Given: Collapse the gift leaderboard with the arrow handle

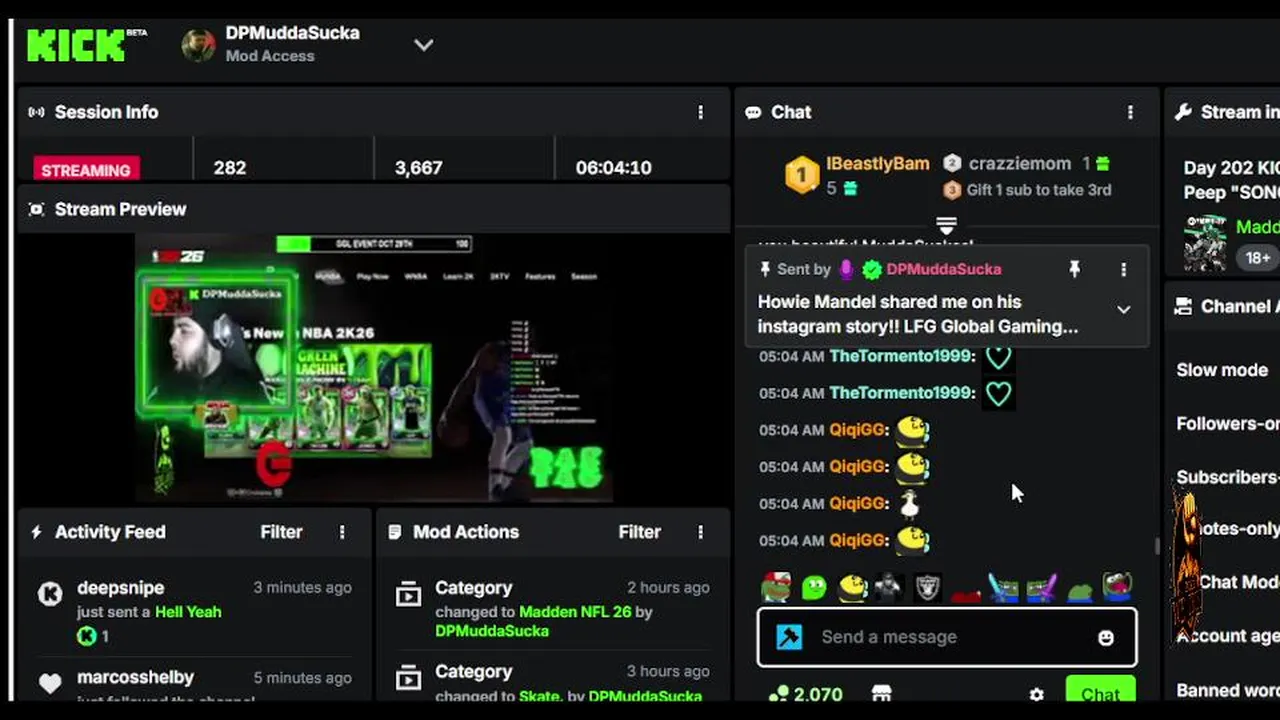Looking at the screenshot, I should click(x=946, y=225).
